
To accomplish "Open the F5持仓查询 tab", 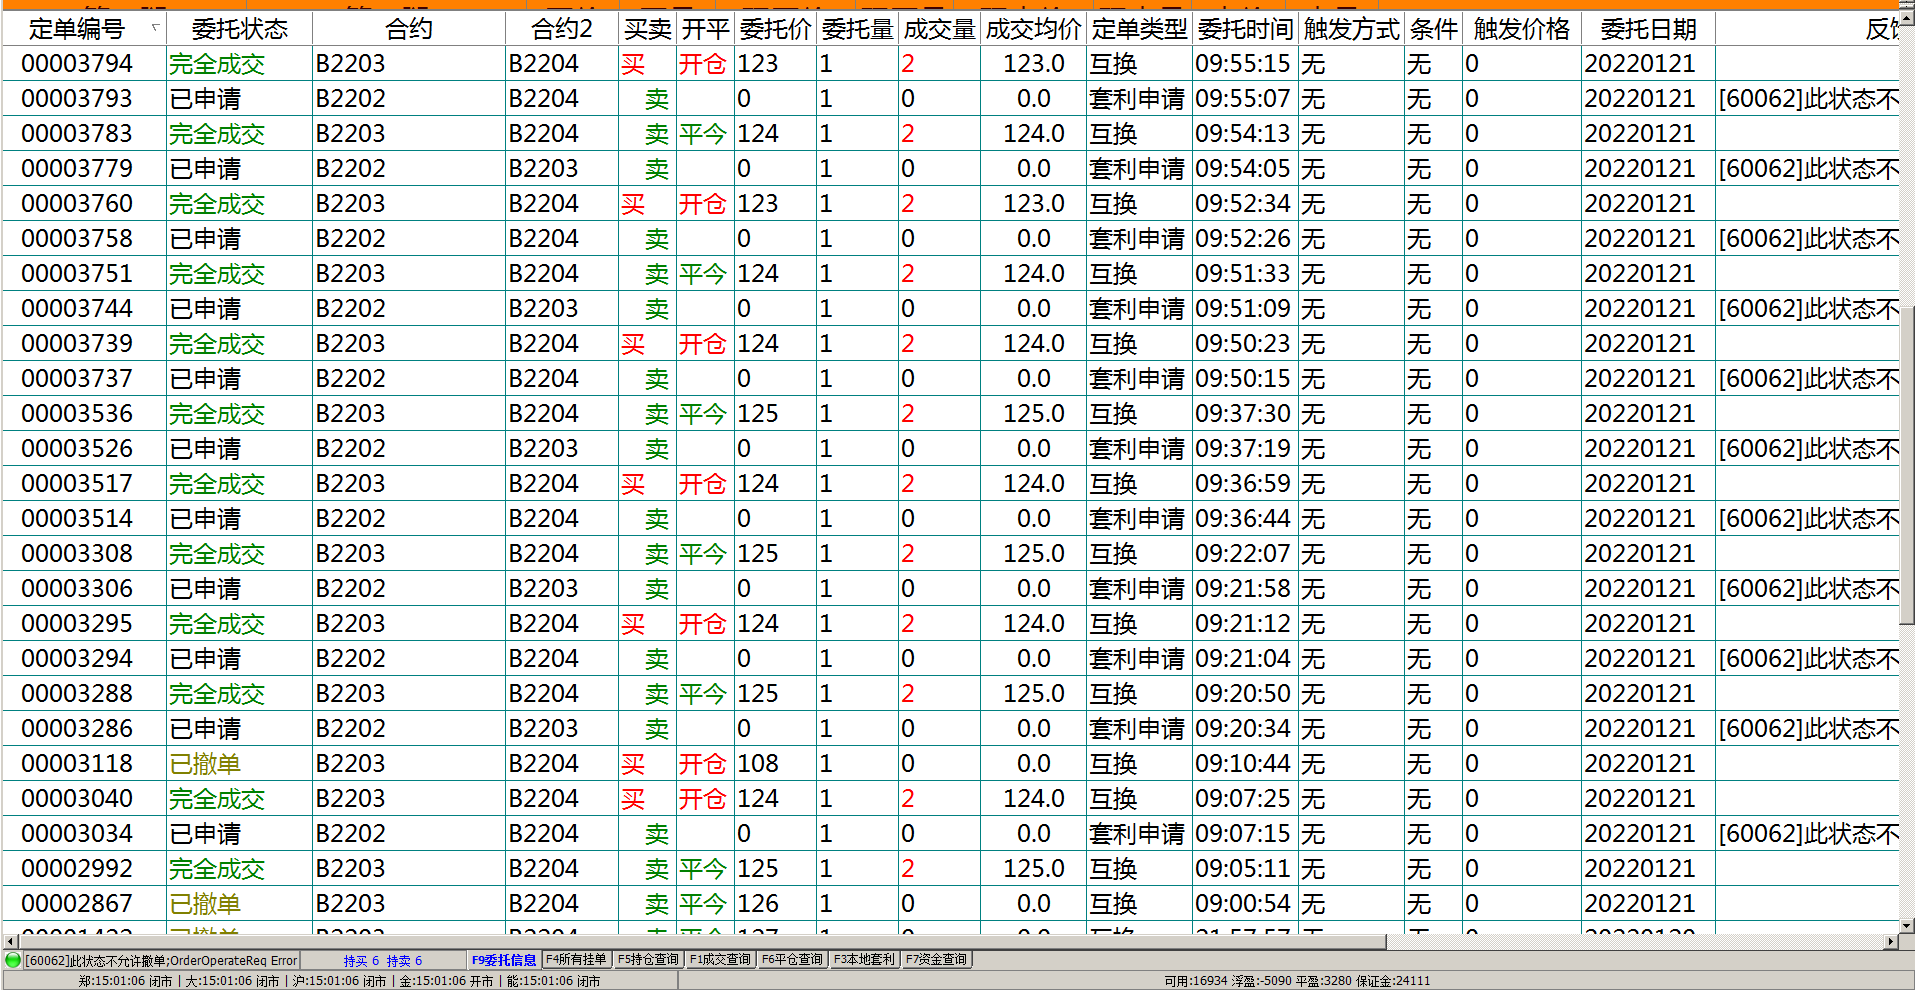I will tap(648, 960).
